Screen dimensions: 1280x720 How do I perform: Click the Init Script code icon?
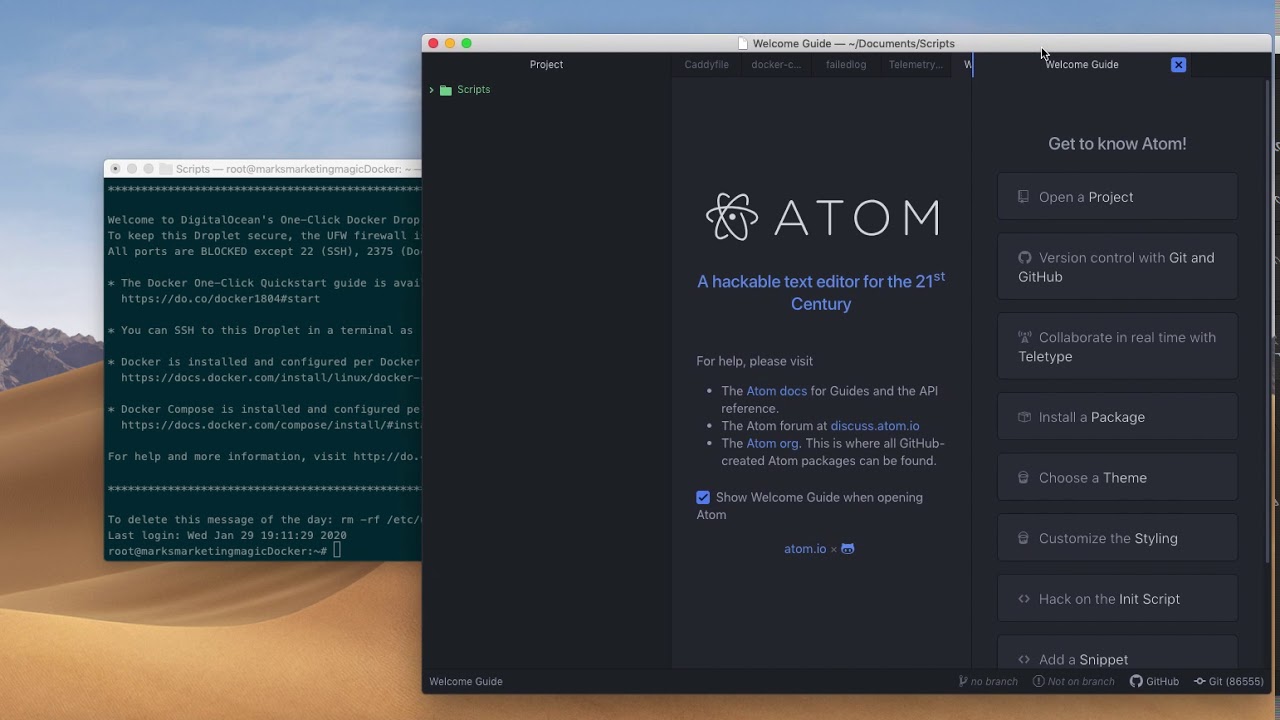pyautogui.click(x=1024, y=599)
